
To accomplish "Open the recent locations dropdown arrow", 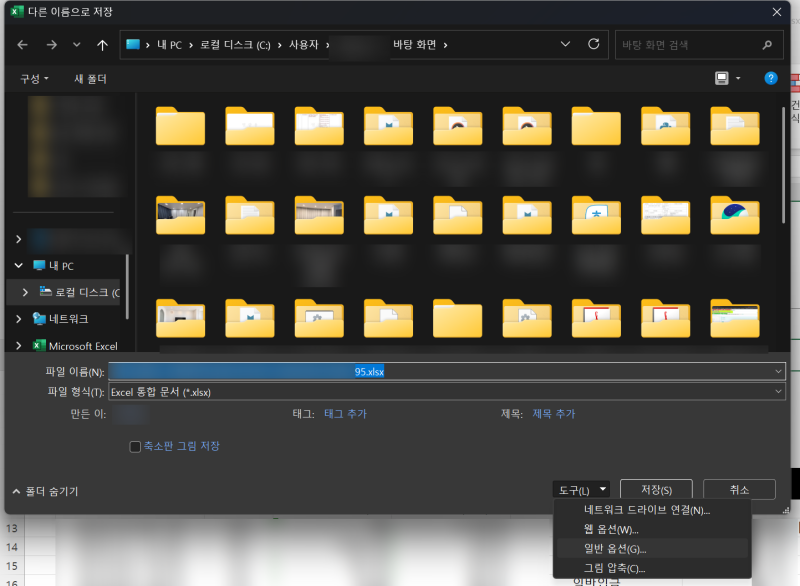I will [x=77, y=45].
